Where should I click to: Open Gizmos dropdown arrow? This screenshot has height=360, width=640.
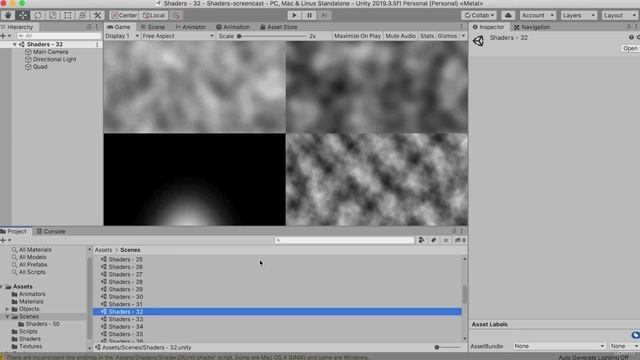click(x=463, y=36)
